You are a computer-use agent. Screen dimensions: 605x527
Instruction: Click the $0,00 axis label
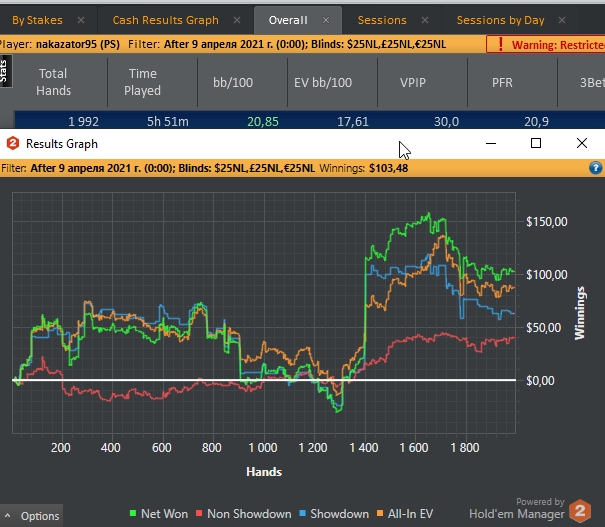coord(540,381)
